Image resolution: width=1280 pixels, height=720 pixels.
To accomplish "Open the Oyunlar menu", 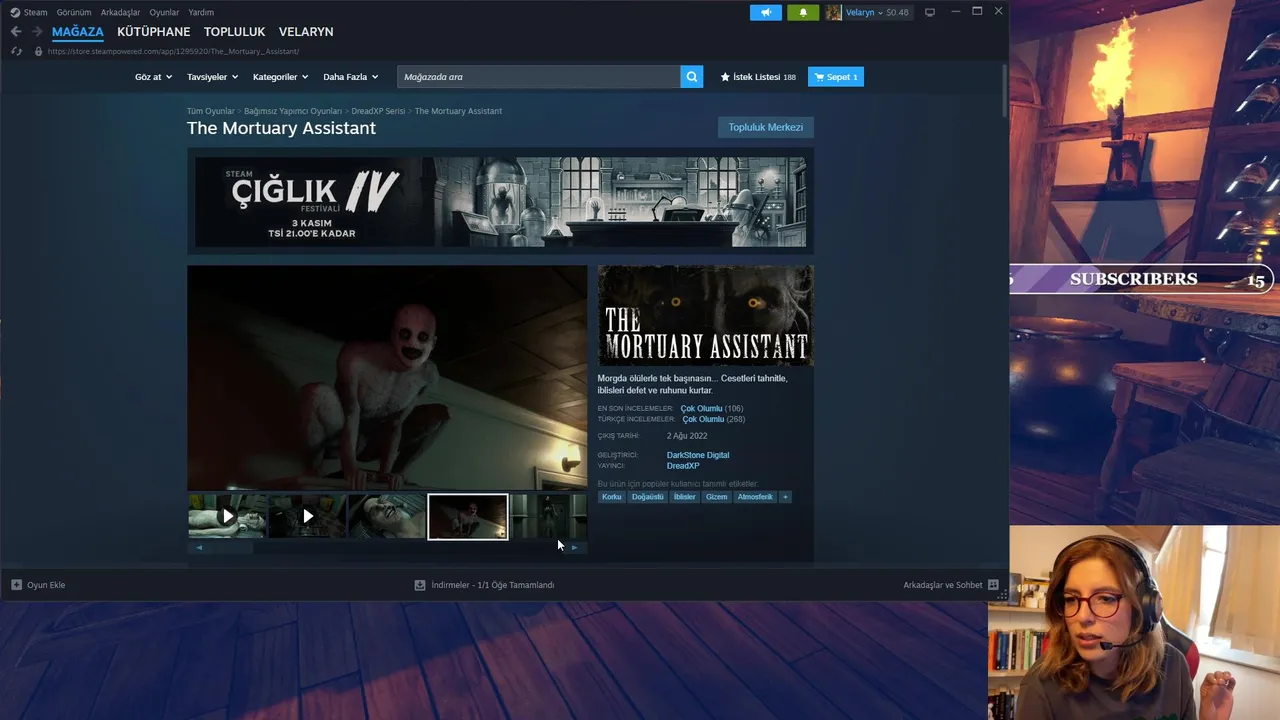I will [x=164, y=12].
